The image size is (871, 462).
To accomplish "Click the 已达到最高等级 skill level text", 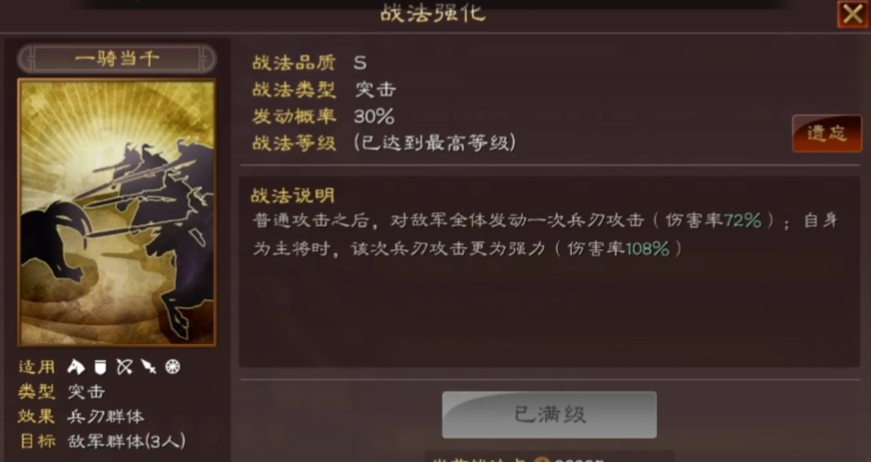I will [x=435, y=143].
